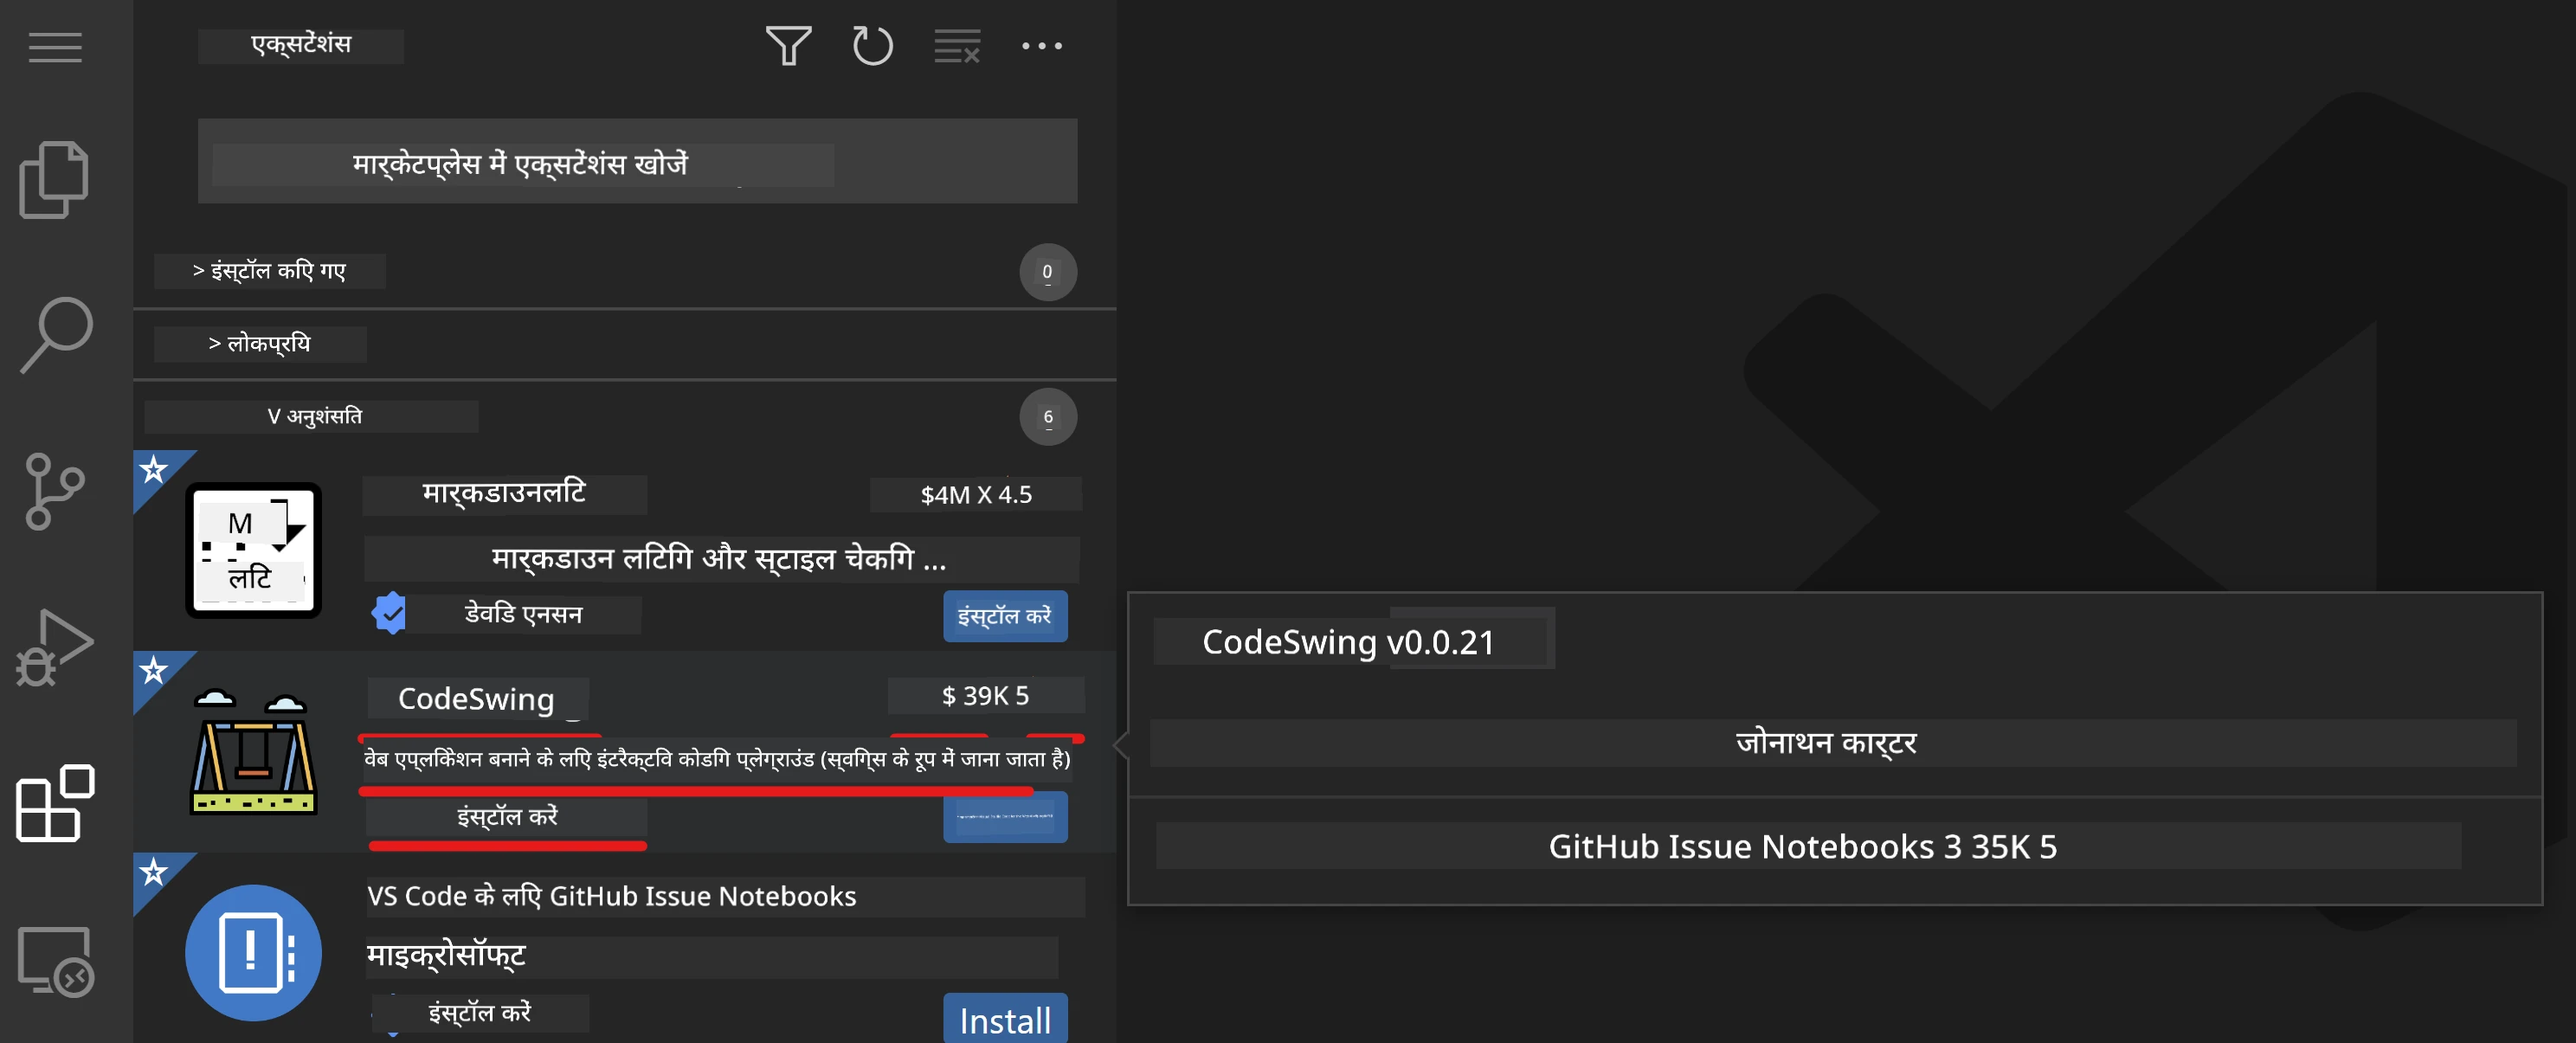This screenshot has width=2576, height=1043.
Task: Click the $ 39K 5 stats for CodeSwing
Action: (986, 696)
